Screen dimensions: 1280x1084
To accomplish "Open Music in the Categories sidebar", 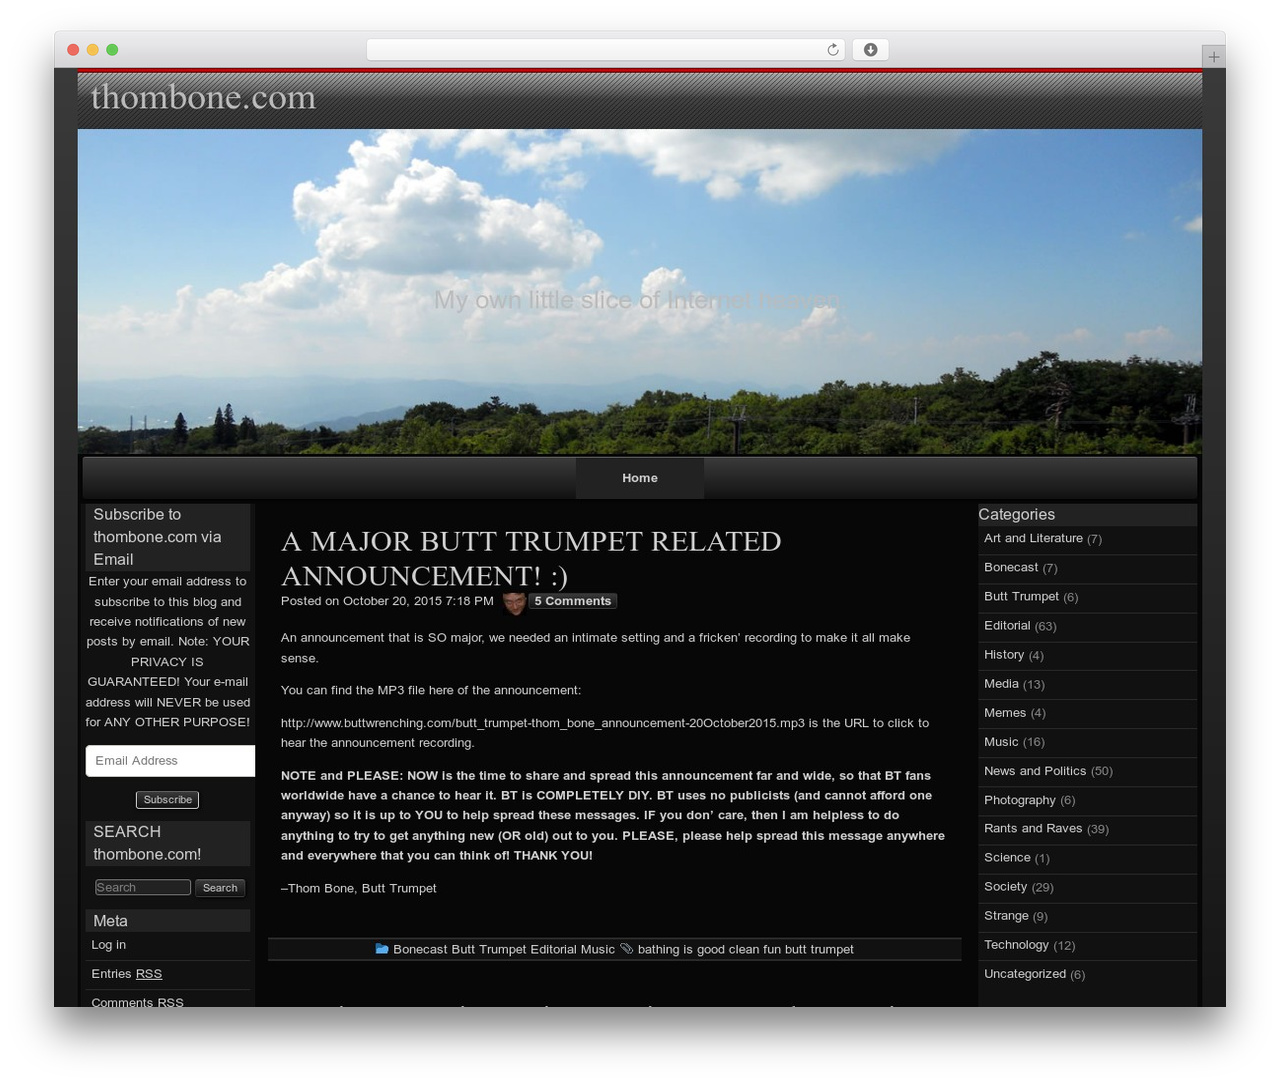I will point(1001,741).
